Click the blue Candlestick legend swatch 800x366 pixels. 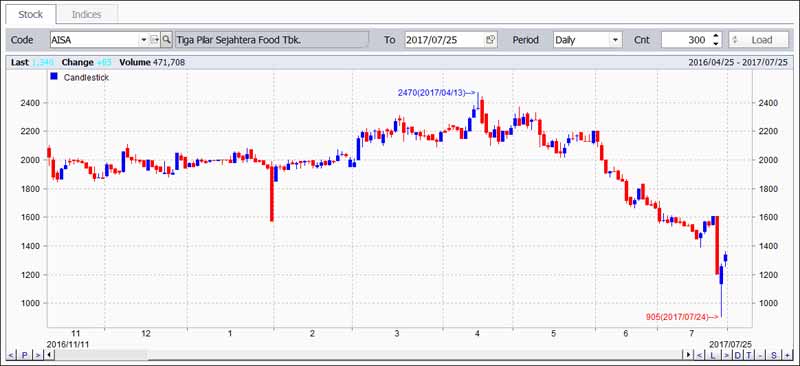[54, 77]
